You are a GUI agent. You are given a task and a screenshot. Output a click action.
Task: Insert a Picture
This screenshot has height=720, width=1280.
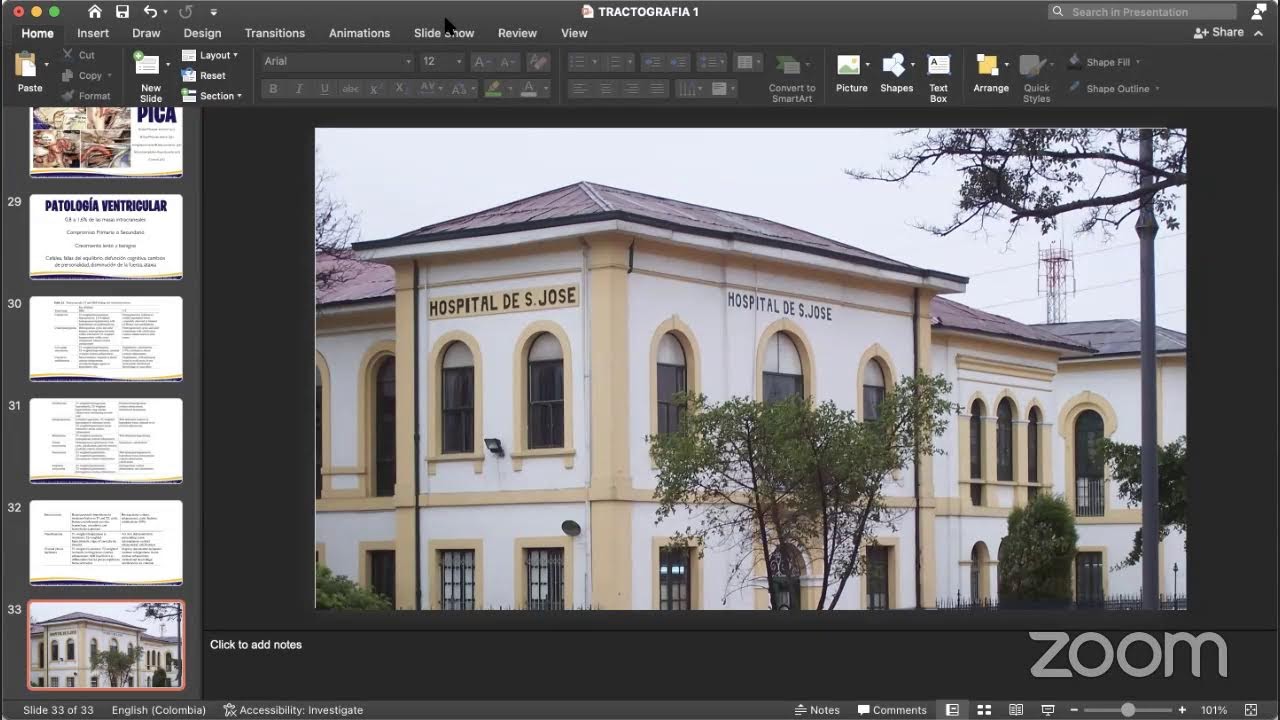(x=851, y=73)
